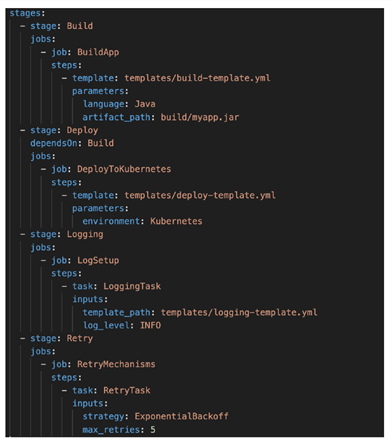Select the task name 'LoggingTask'
The height and width of the screenshot is (448, 392).
[x=132, y=287]
